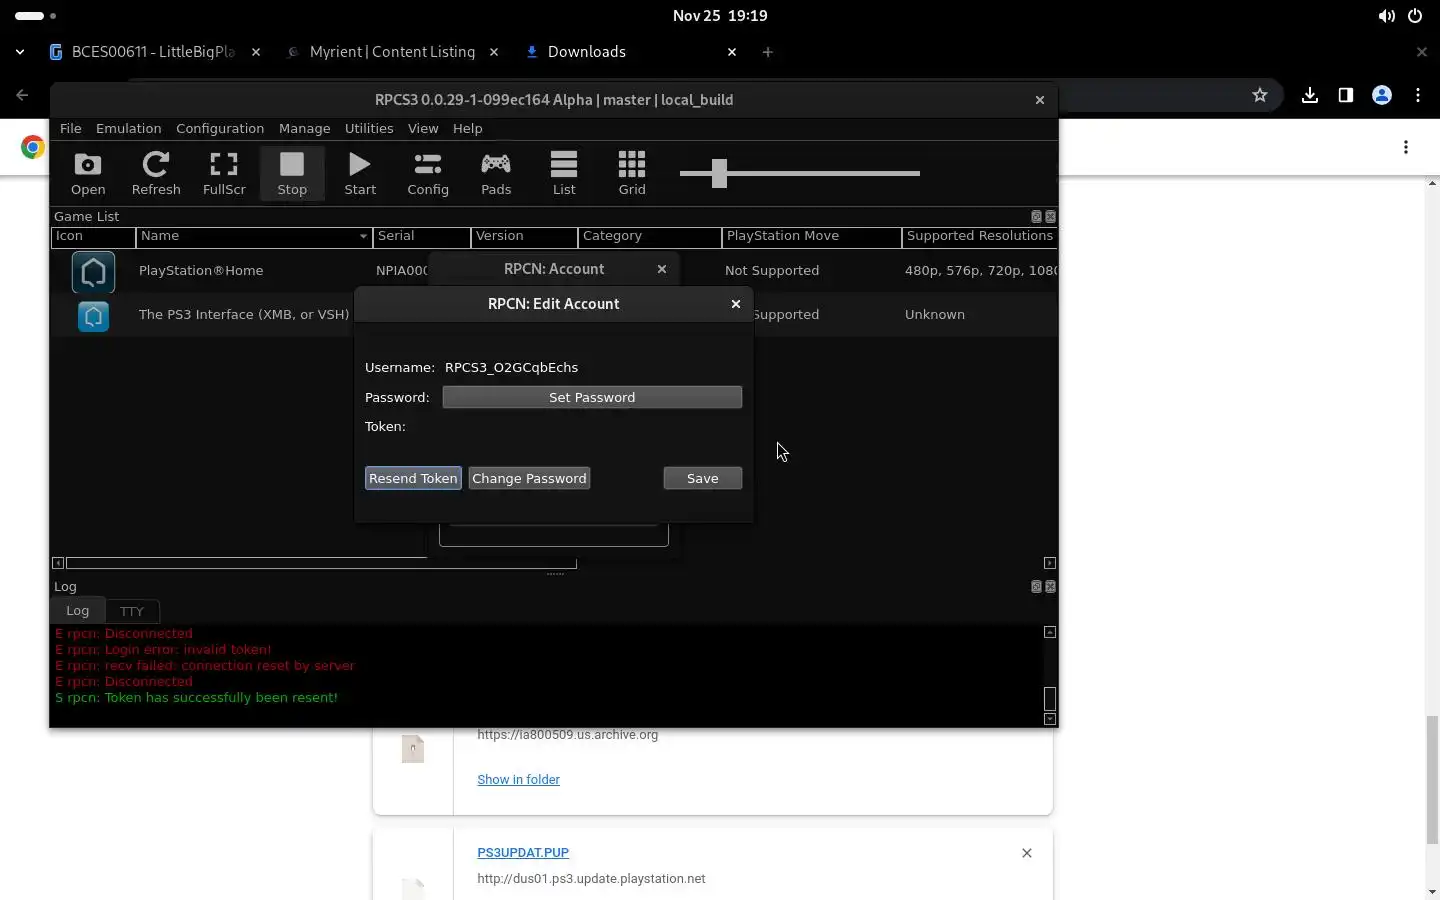1440x900 pixels.
Task: Open the system power menu icon
Action: click(1415, 16)
